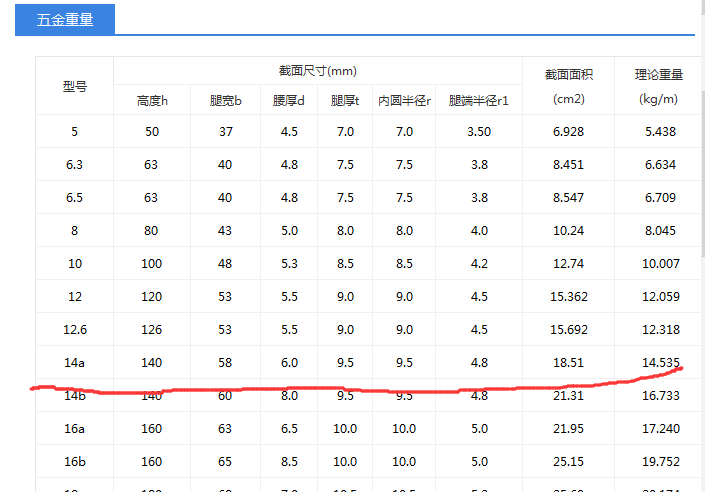This screenshot has width=705, height=492.
Task: Select the 21.95 area cell
Action: click(568, 429)
